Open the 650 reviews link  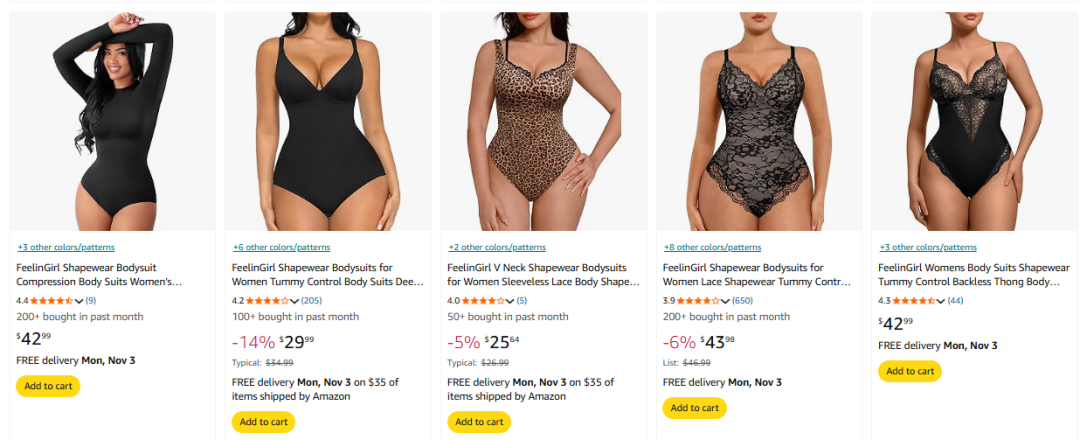point(743,300)
